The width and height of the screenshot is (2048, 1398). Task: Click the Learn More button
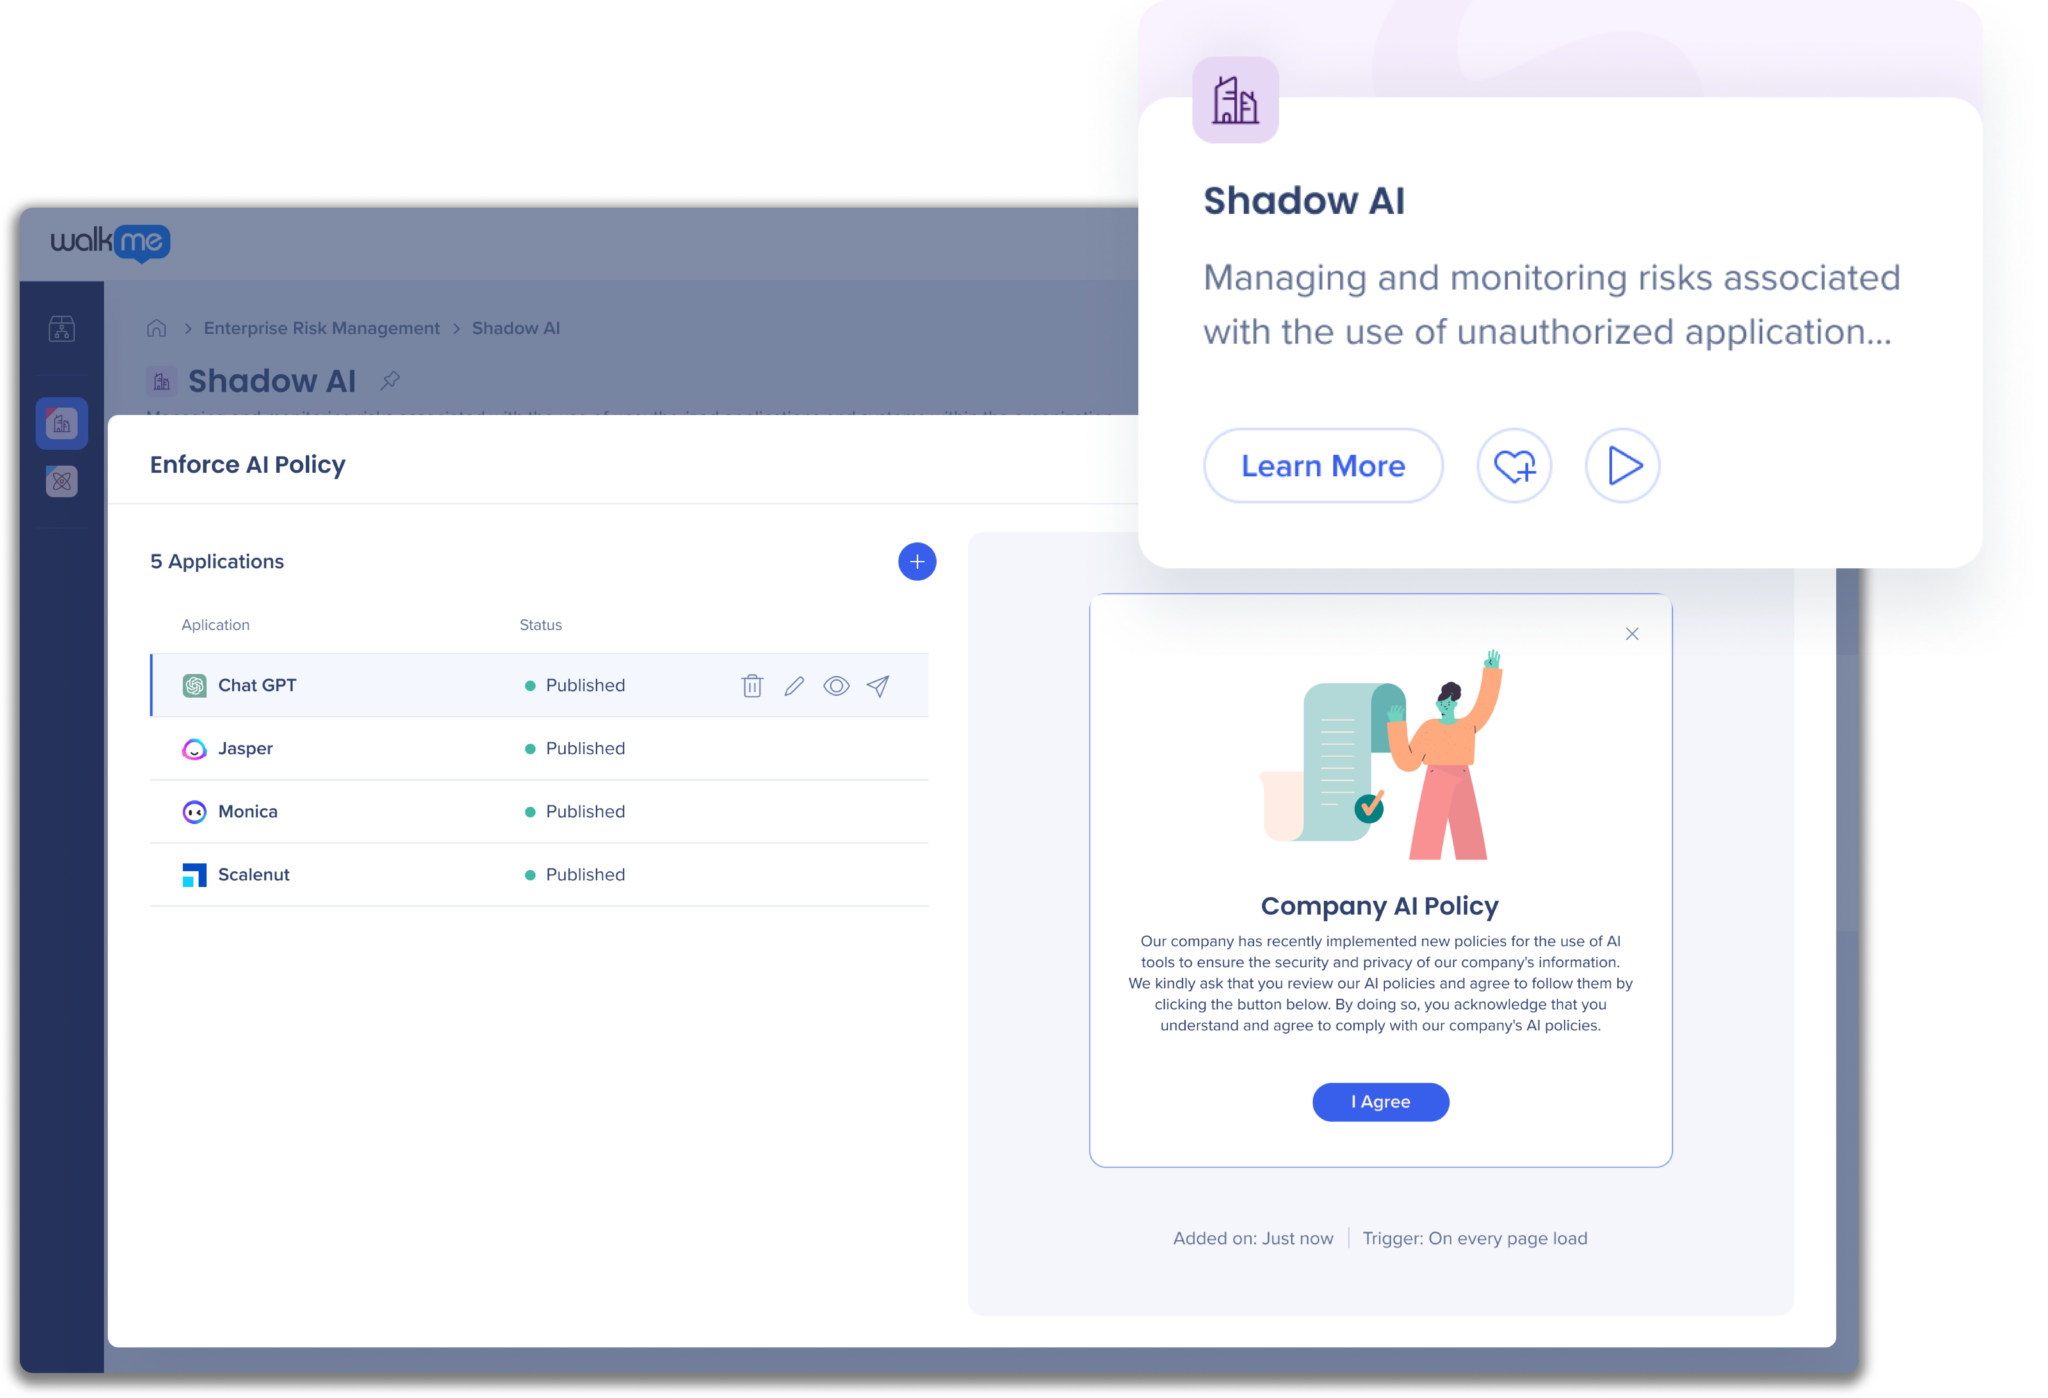click(x=1323, y=465)
